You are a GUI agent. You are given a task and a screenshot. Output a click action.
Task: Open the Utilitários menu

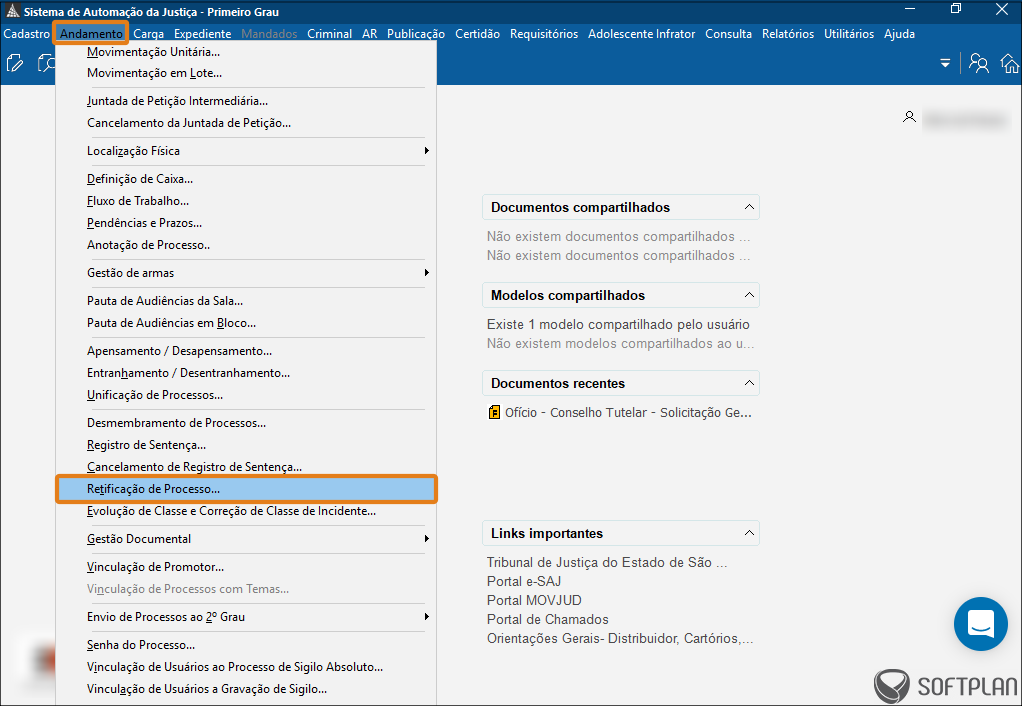849,34
